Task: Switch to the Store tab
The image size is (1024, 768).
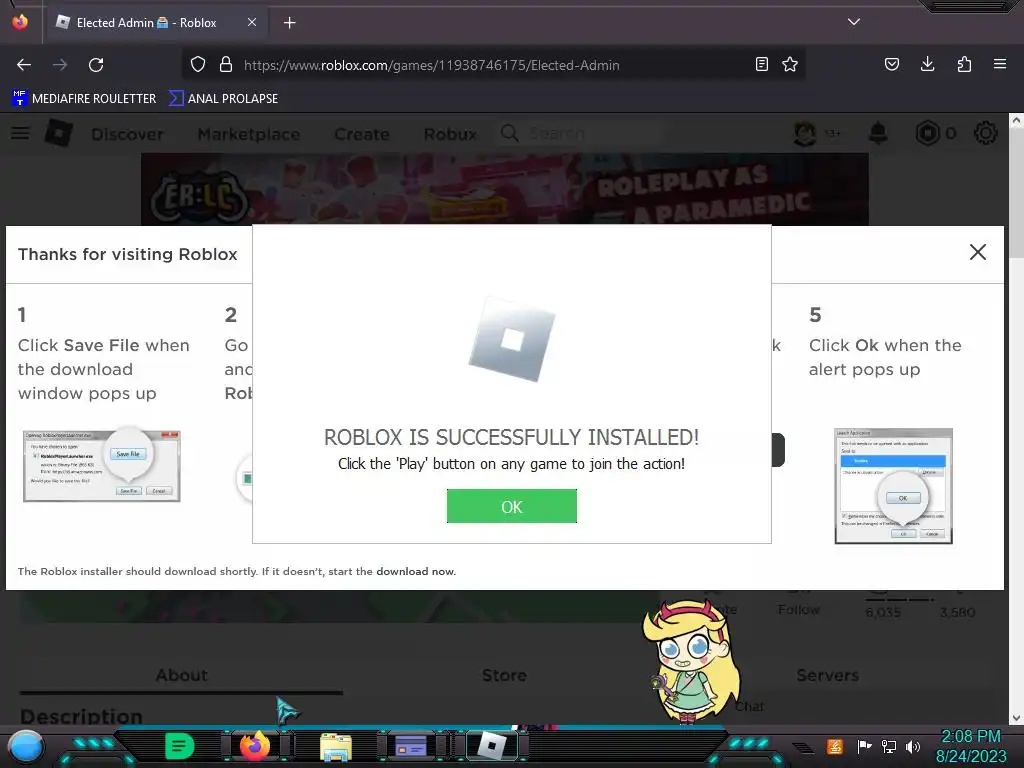Action: pyautogui.click(x=504, y=675)
